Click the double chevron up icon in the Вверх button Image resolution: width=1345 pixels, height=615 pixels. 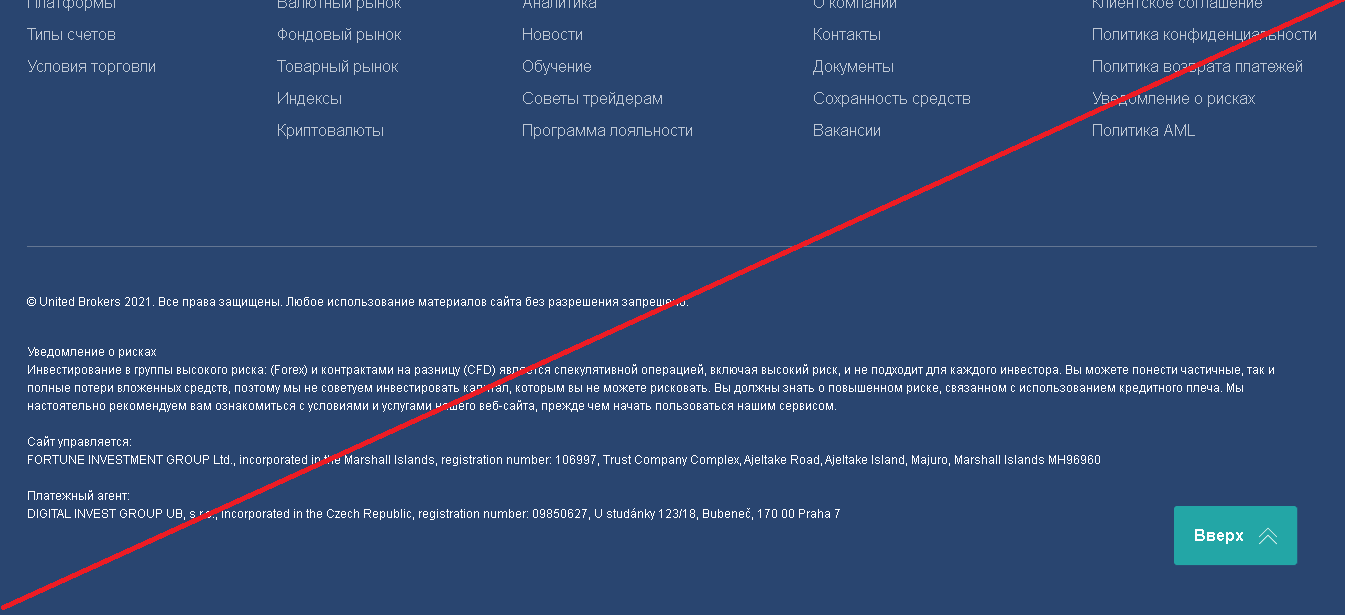pyautogui.click(x=1268, y=536)
